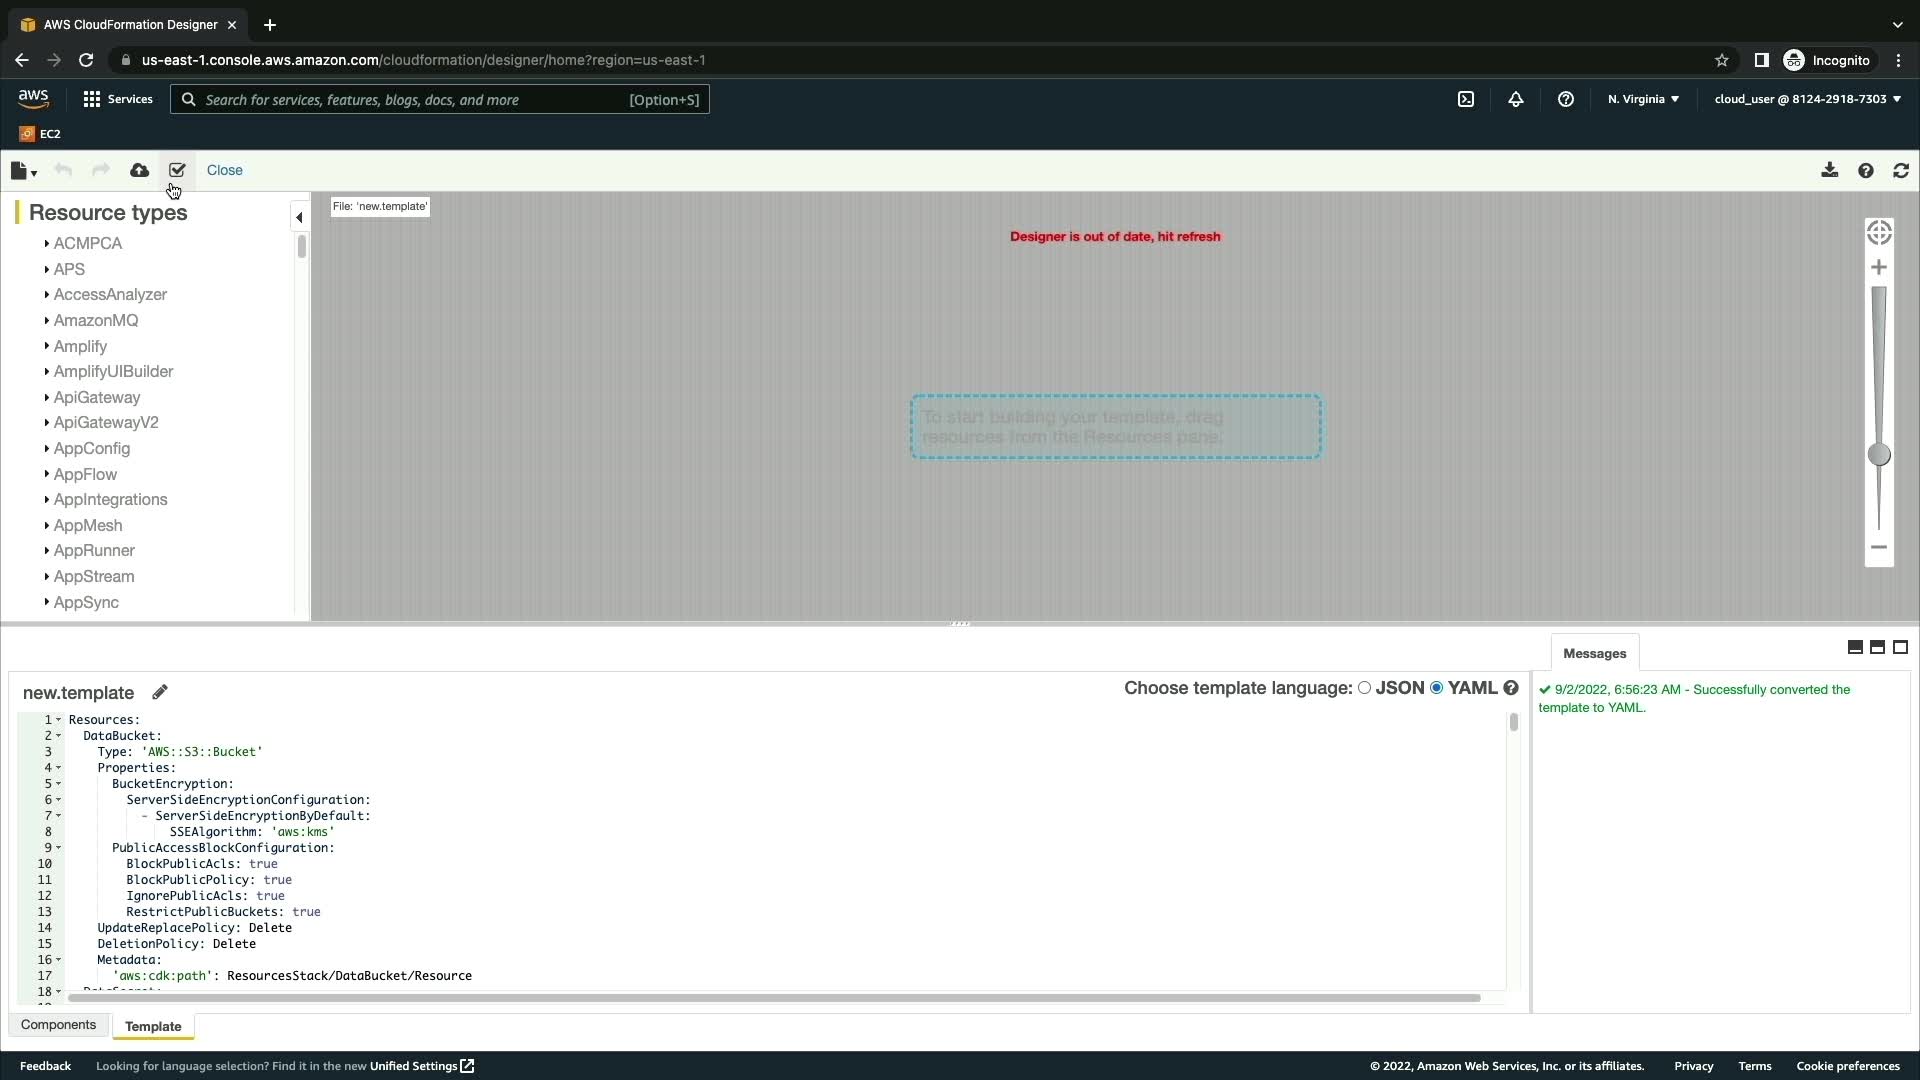Image resolution: width=1920 pixels, height=1080 pixels.
Task: Click the validate template checkmark icon
Action: coord(177,170)
